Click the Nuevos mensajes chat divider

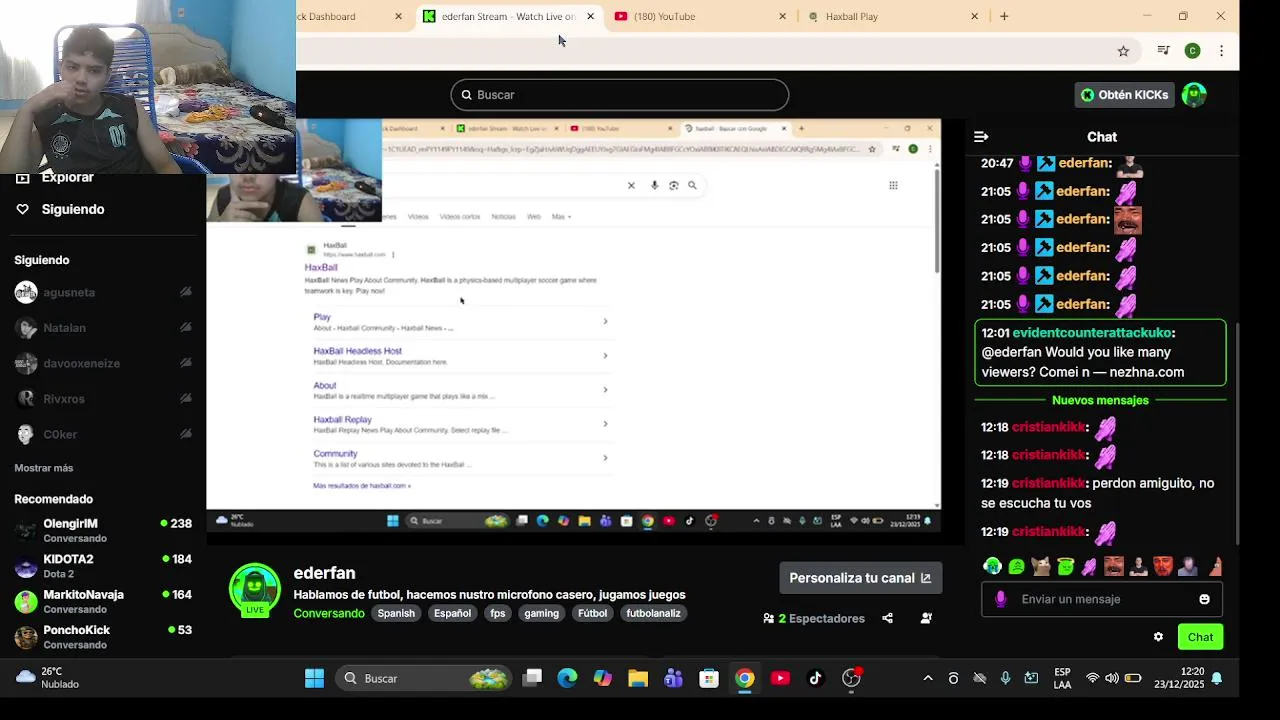click(x=1100, y=400)
